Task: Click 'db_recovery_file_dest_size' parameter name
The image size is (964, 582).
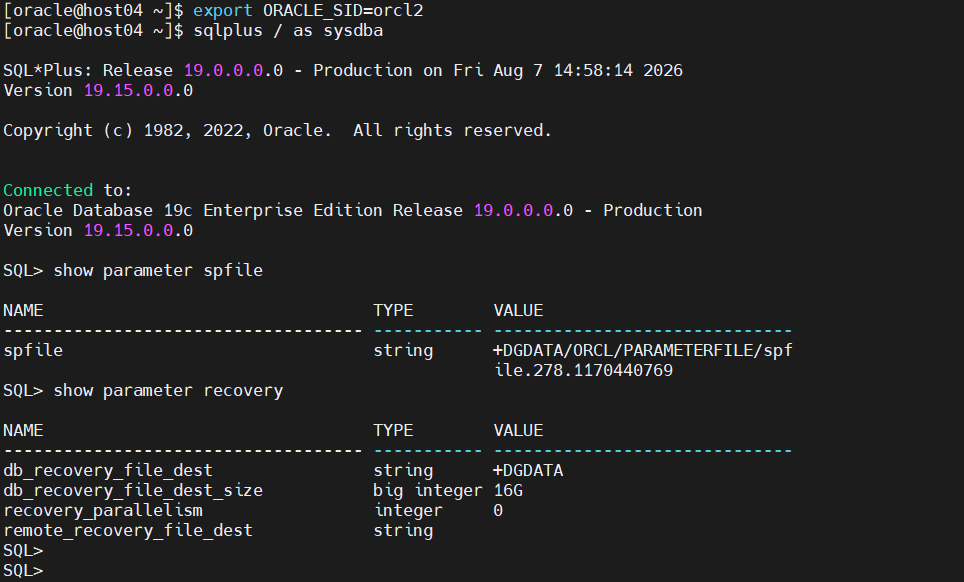Action: click(x=133, y=490)
